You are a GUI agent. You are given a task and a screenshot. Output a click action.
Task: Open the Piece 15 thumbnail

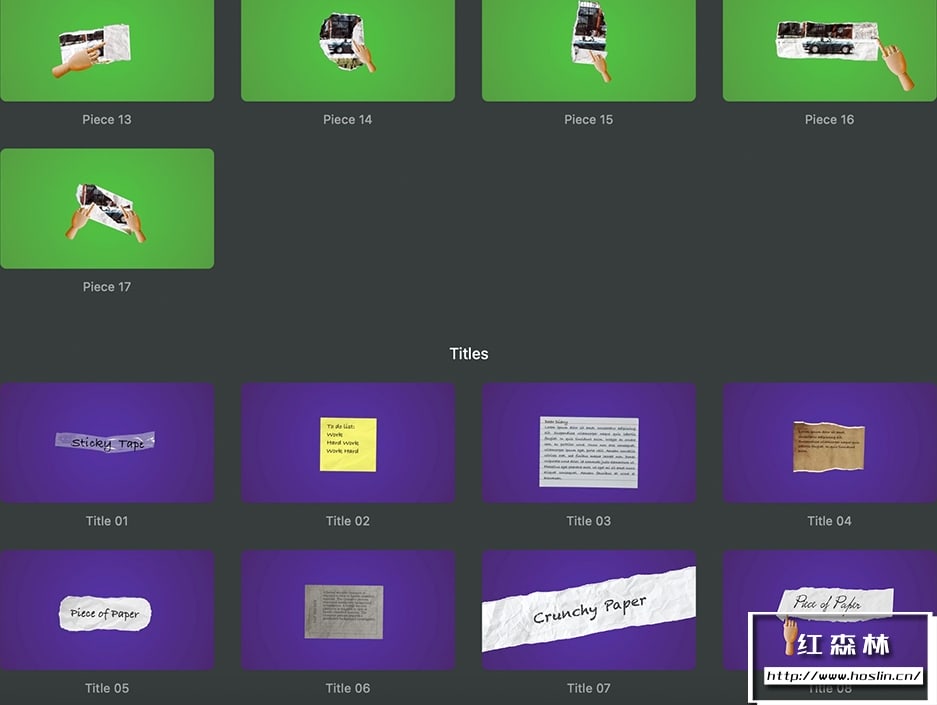tap(589, 50)
